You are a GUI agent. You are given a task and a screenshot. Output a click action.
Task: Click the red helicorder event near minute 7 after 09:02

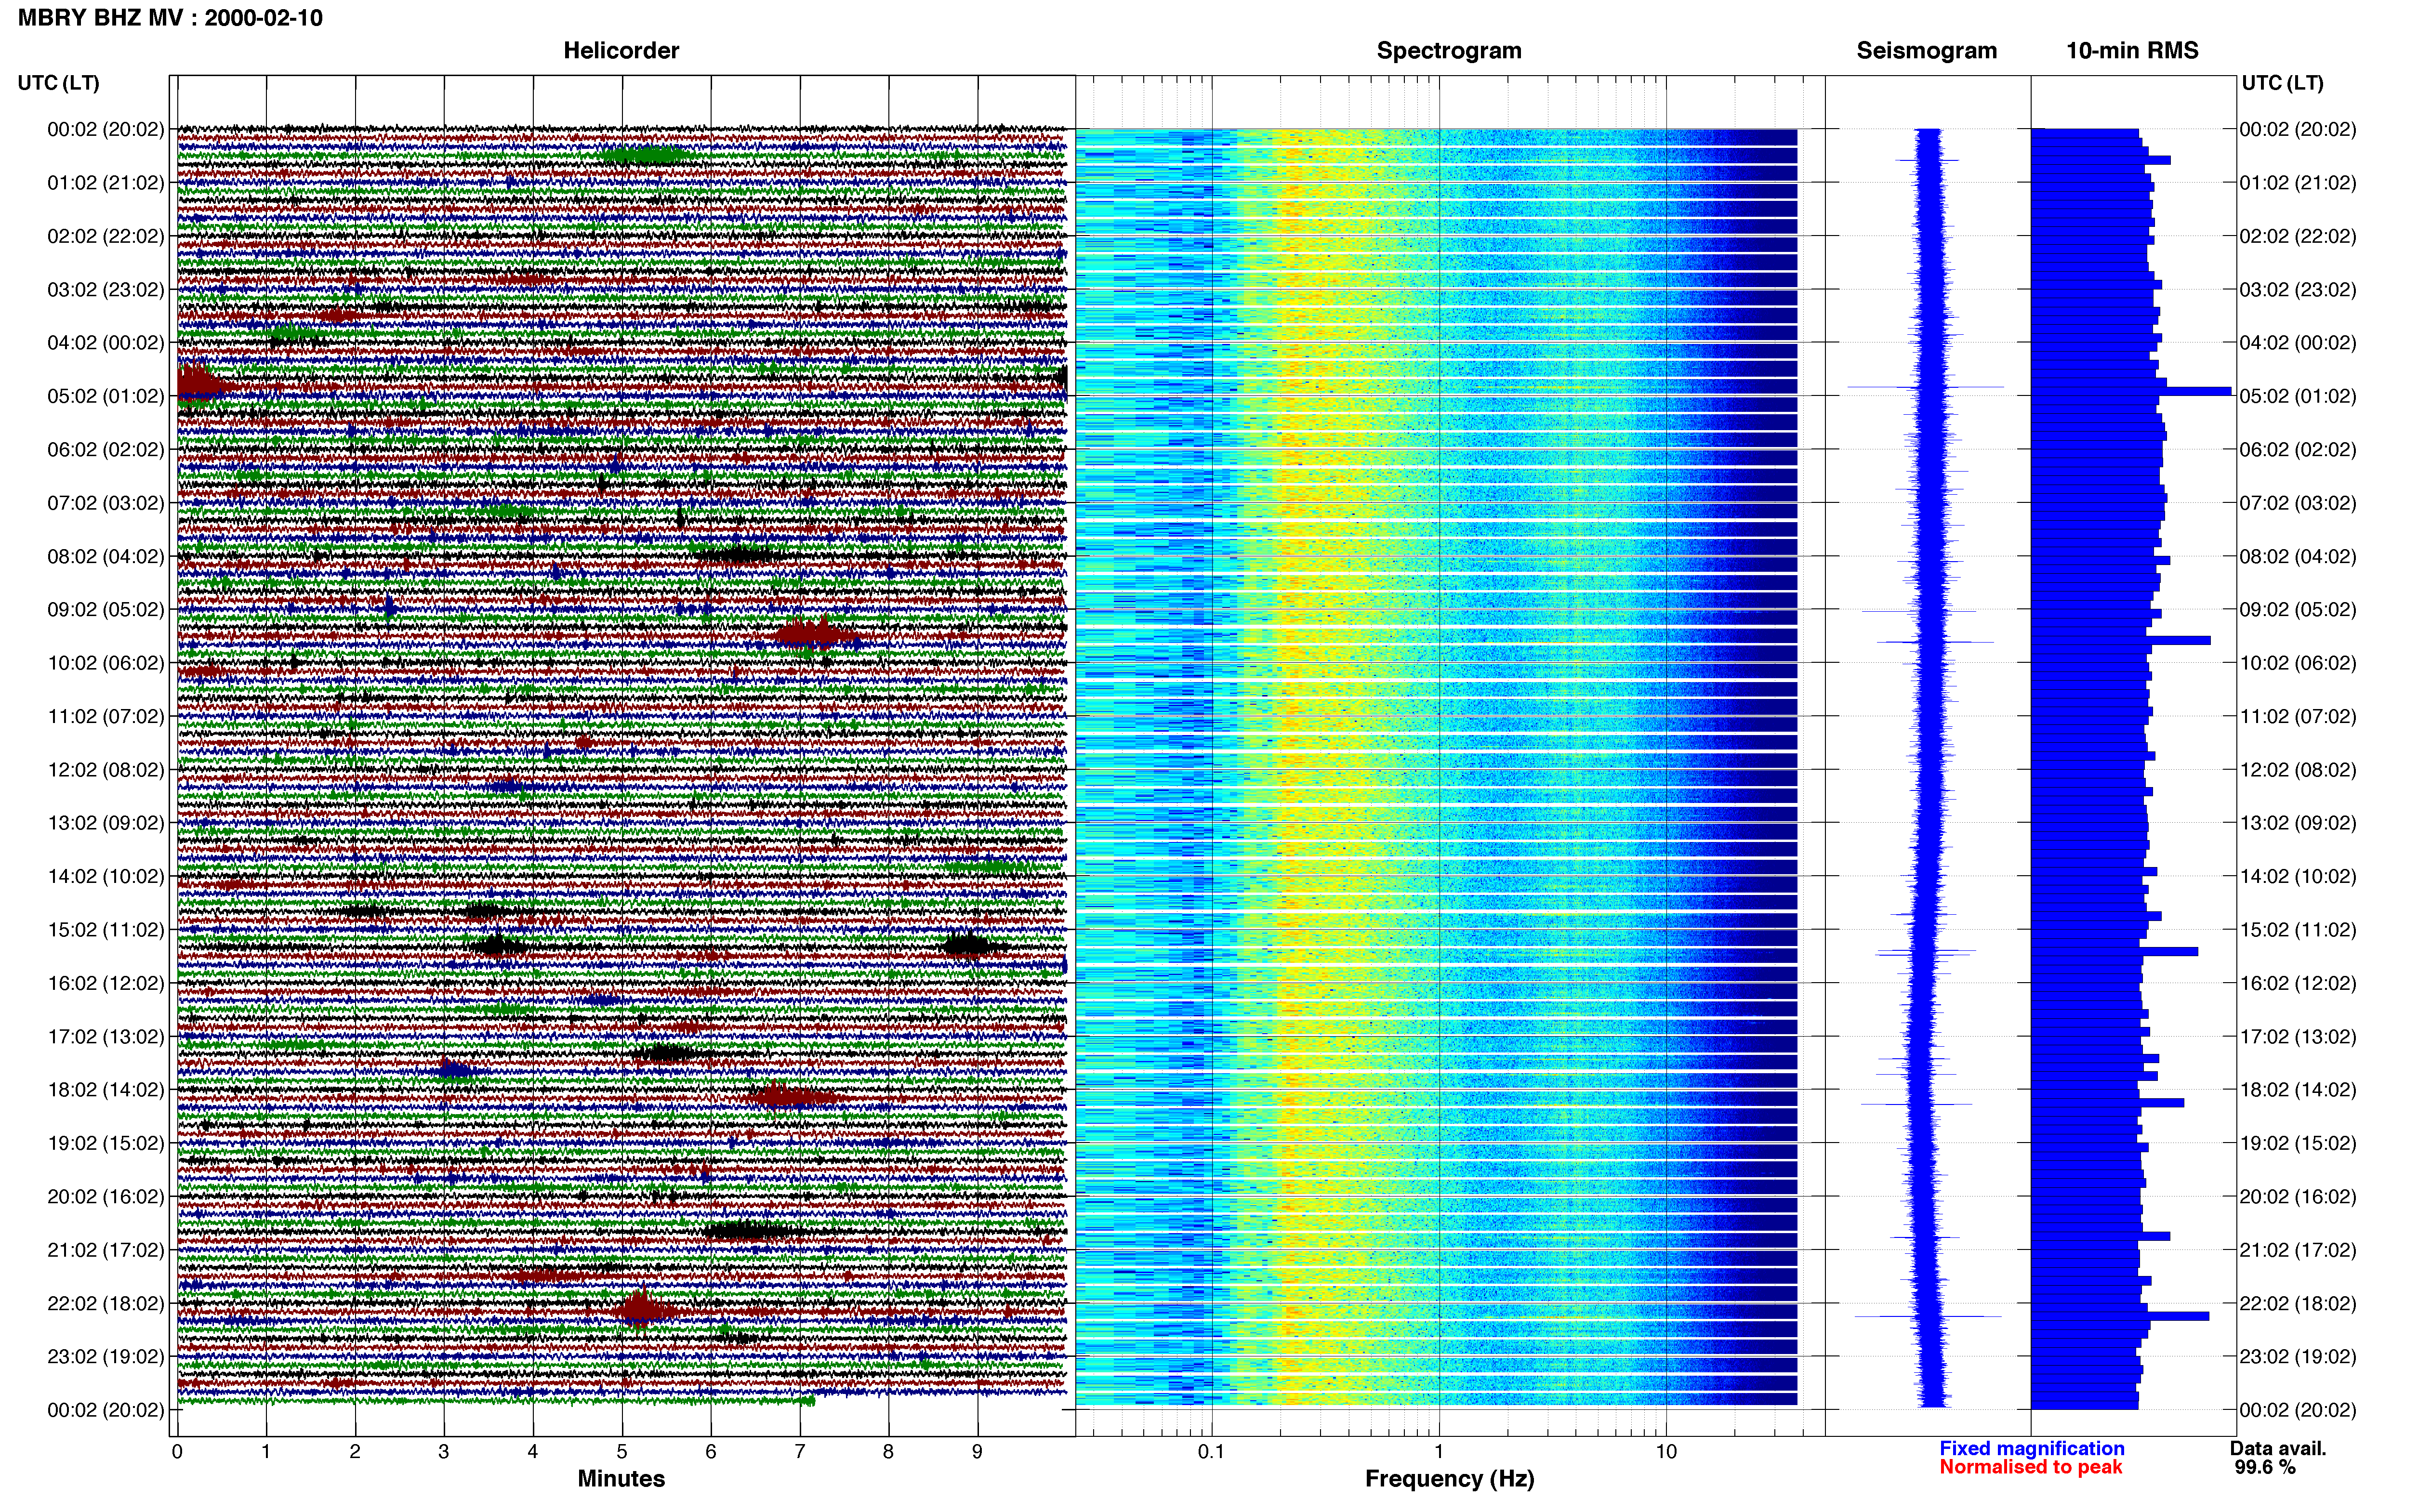tap(815, 634)
